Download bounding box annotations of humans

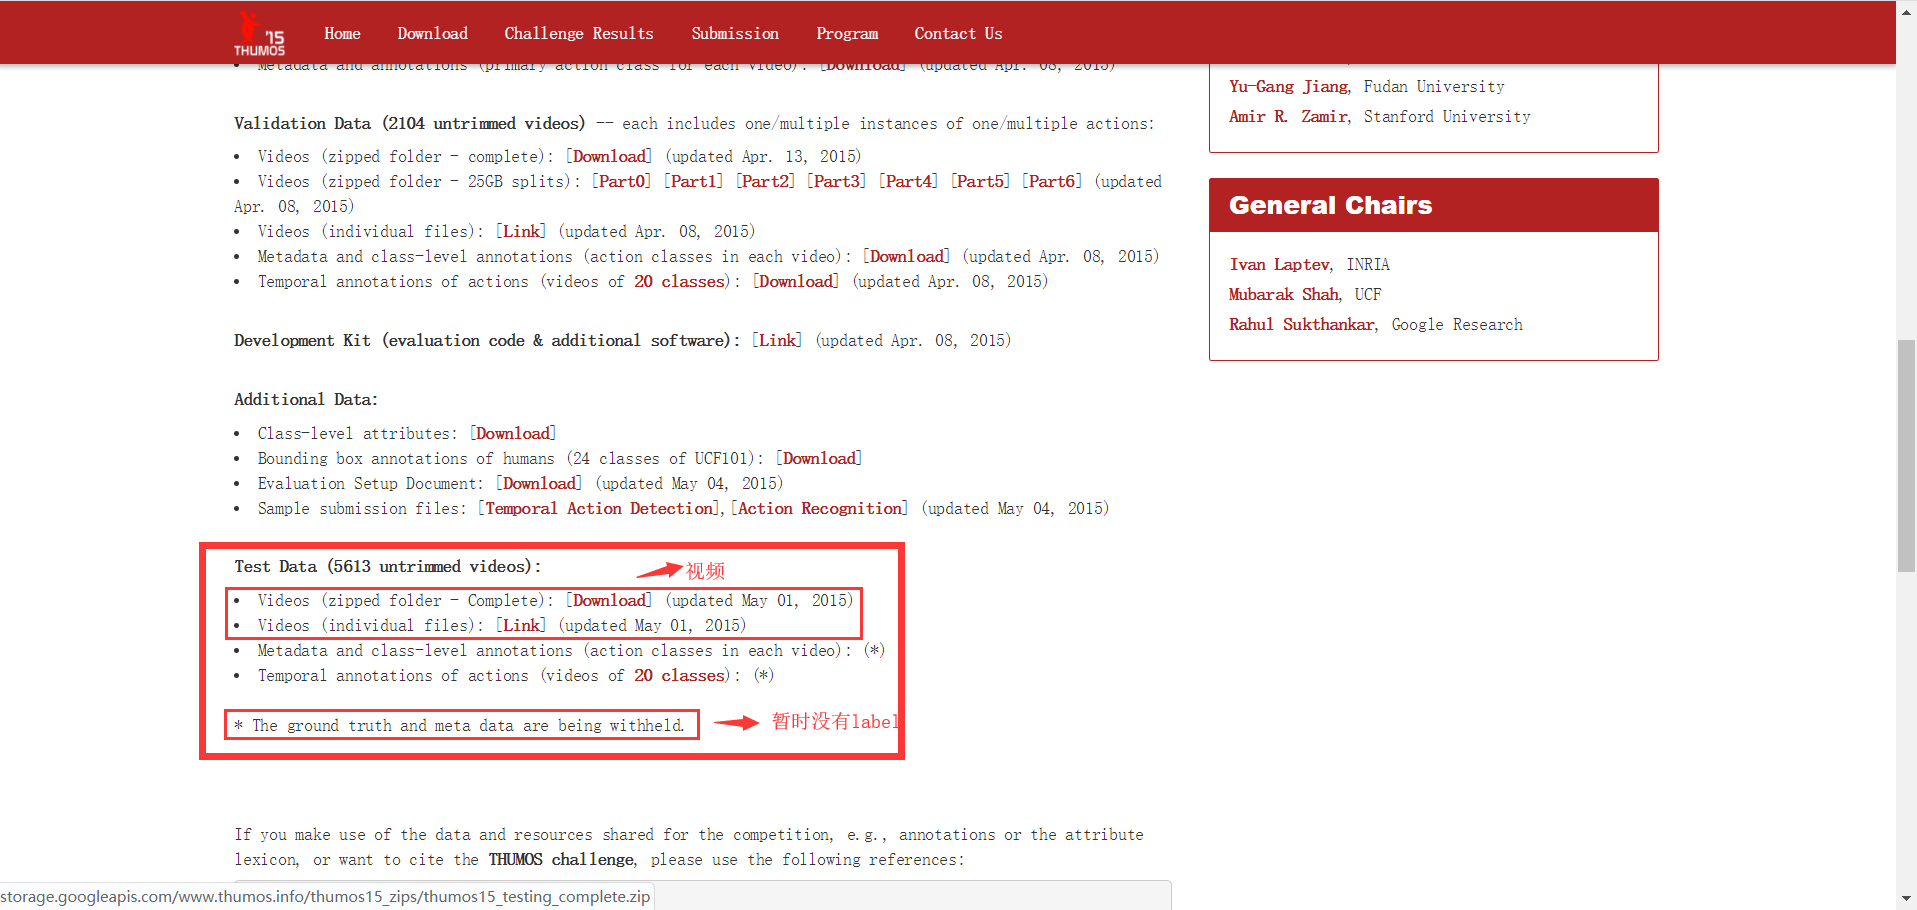pos(819,459)
